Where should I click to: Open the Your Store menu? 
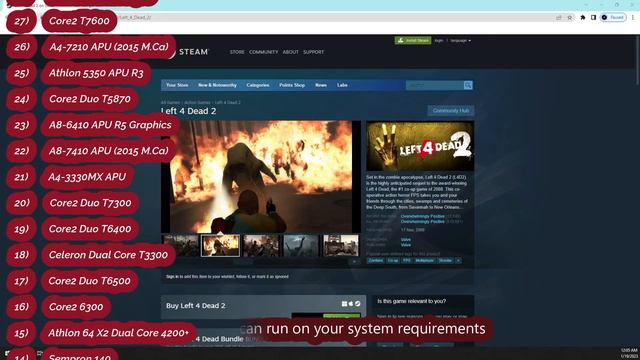pyautogui.click(x=177, y=85)
